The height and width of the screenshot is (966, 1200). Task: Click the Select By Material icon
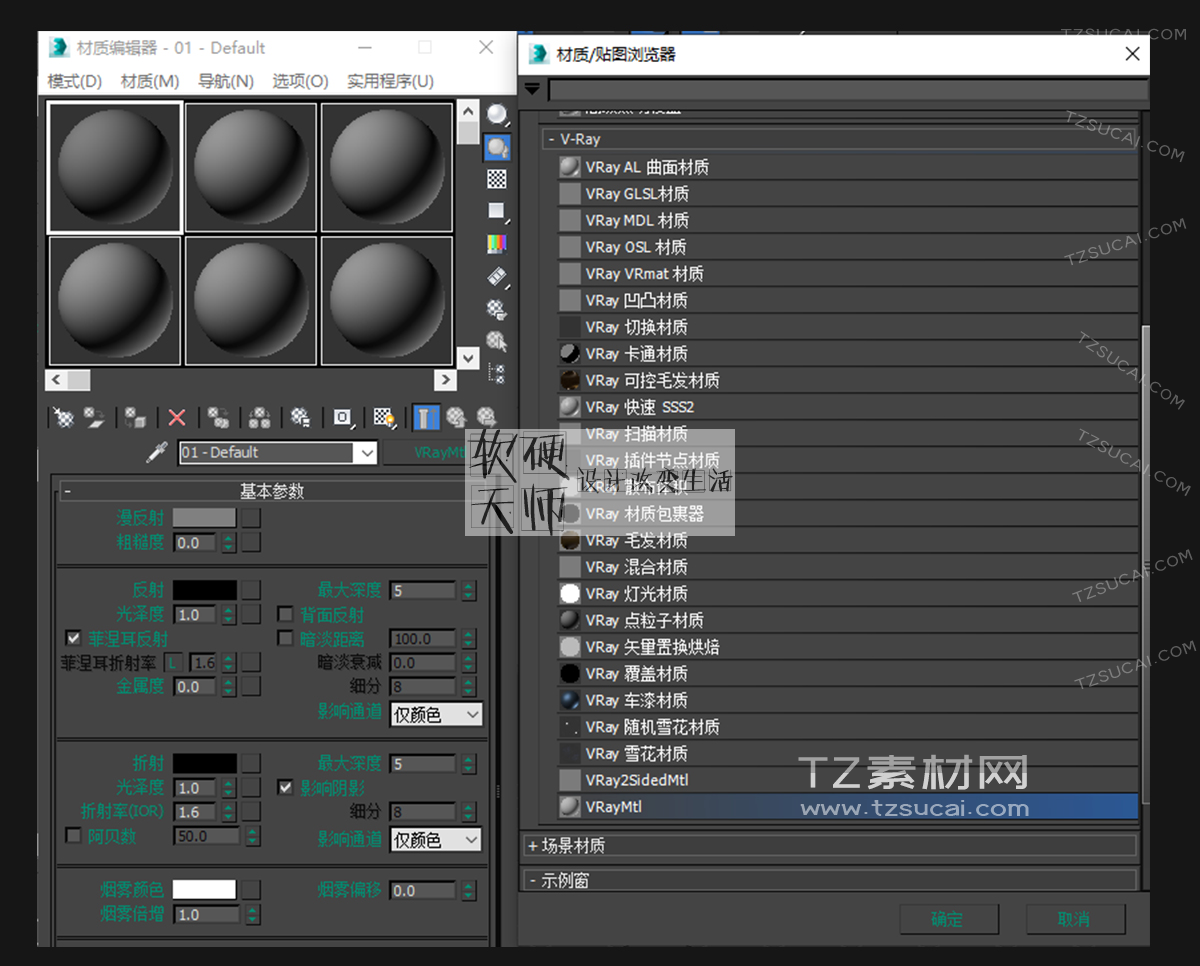pos(497,341)
